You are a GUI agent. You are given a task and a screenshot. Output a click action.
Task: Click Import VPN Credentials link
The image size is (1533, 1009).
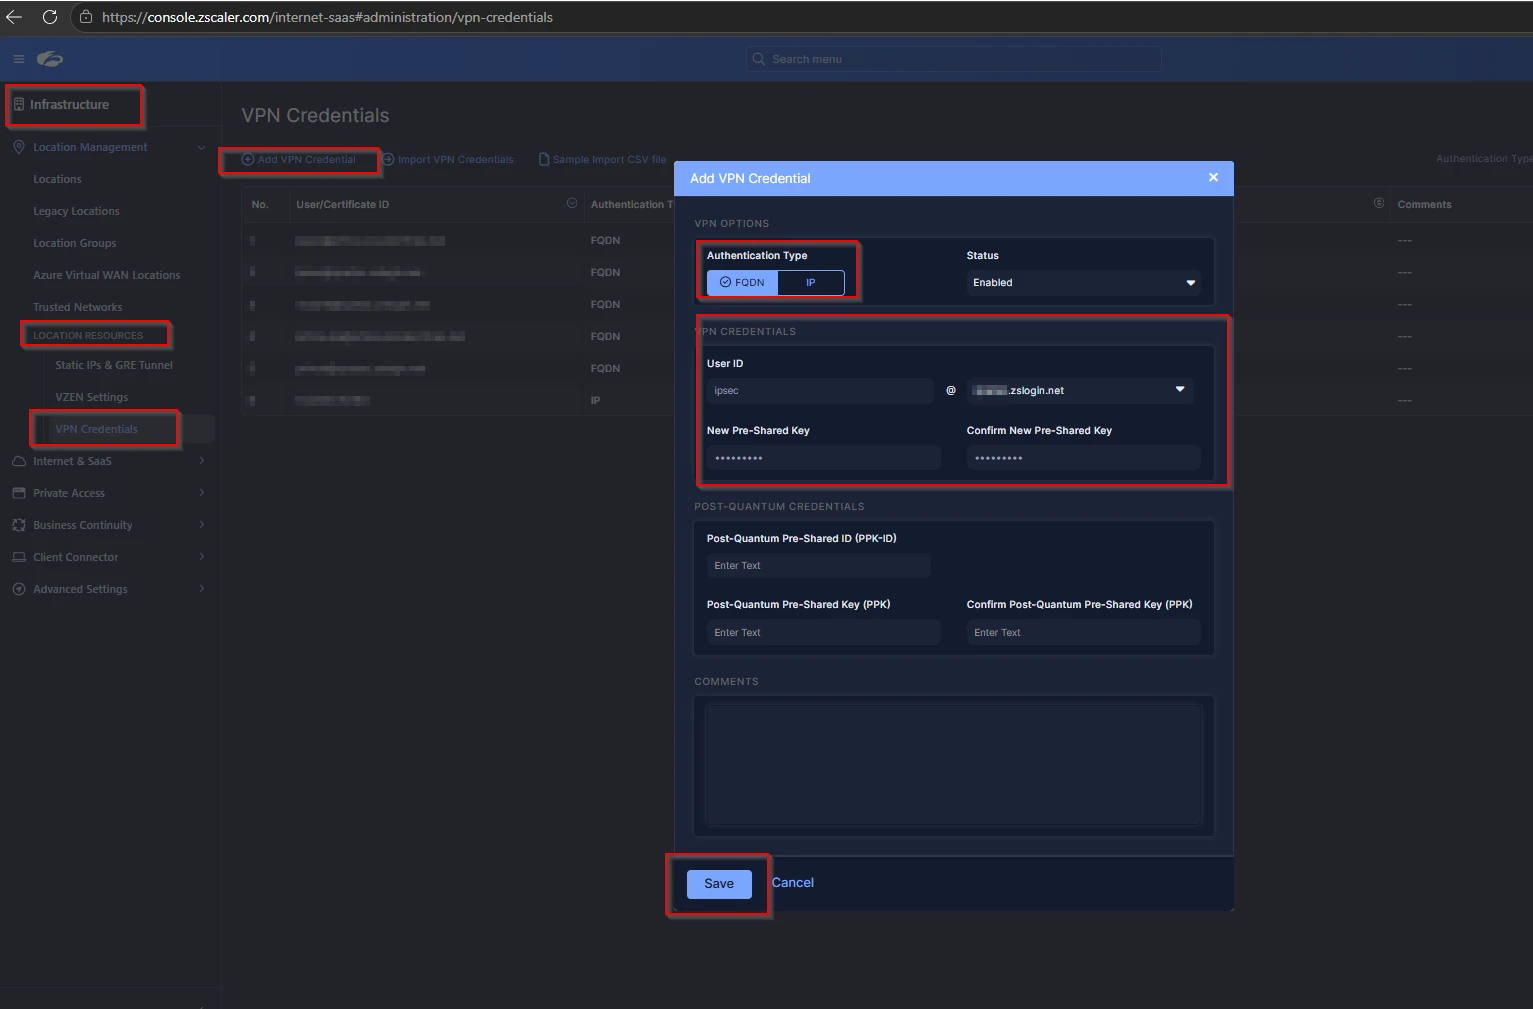455,159
